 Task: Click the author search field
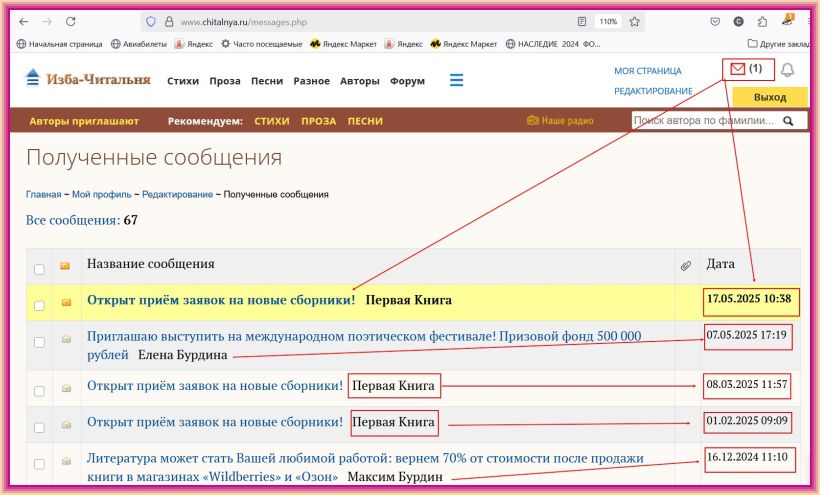click(706, 121)
